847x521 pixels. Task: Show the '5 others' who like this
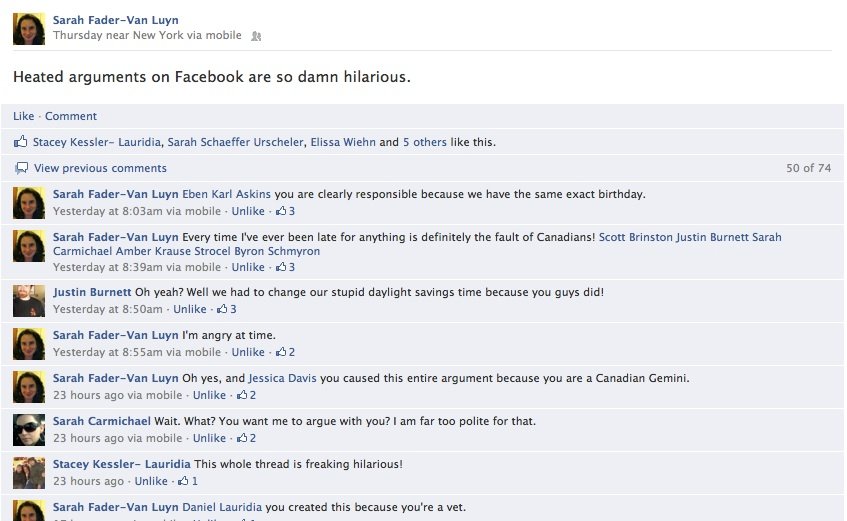tap(424, 142)
